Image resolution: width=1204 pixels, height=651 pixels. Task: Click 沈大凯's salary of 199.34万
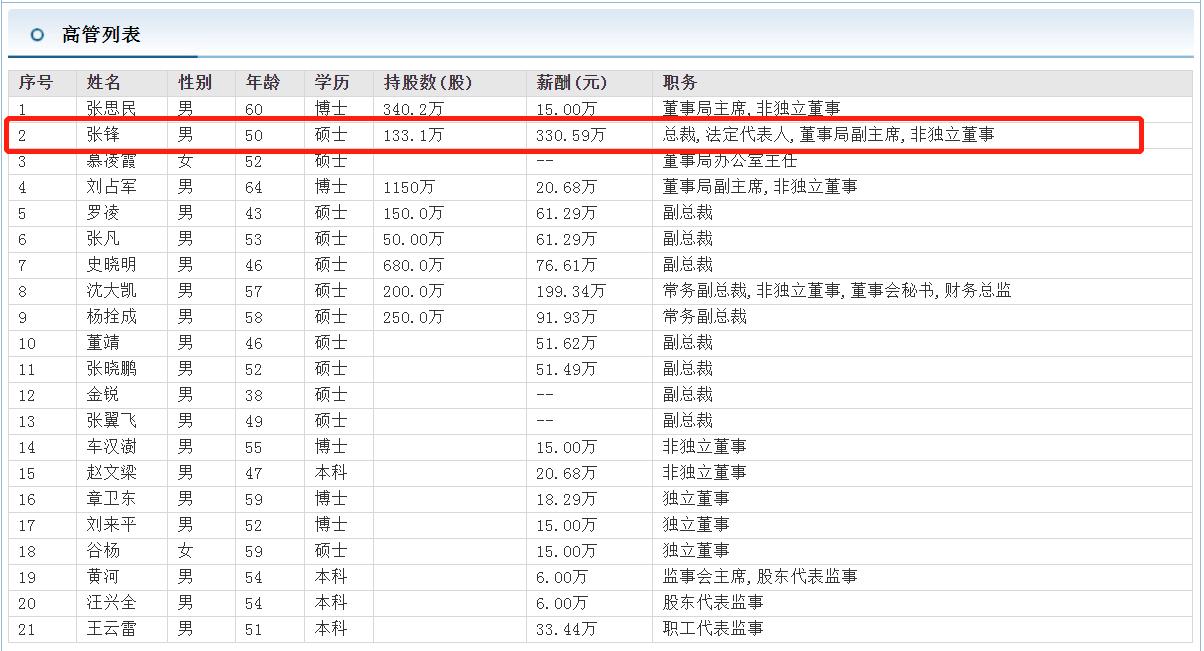(570, 291)
